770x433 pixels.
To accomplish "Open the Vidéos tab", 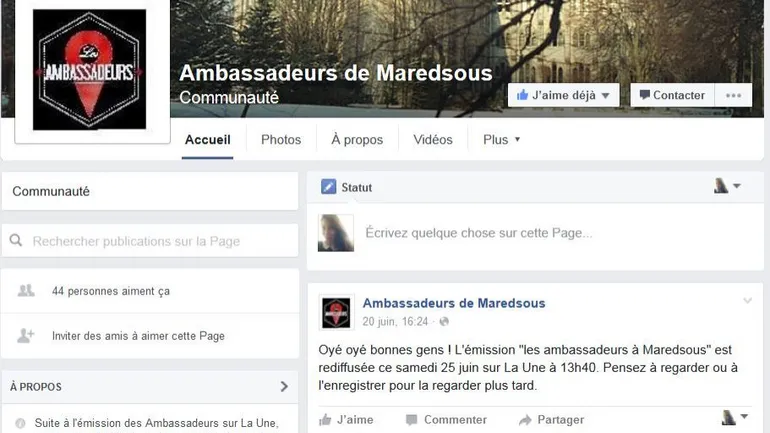I will pyautogui.click(x=433, y=140).
